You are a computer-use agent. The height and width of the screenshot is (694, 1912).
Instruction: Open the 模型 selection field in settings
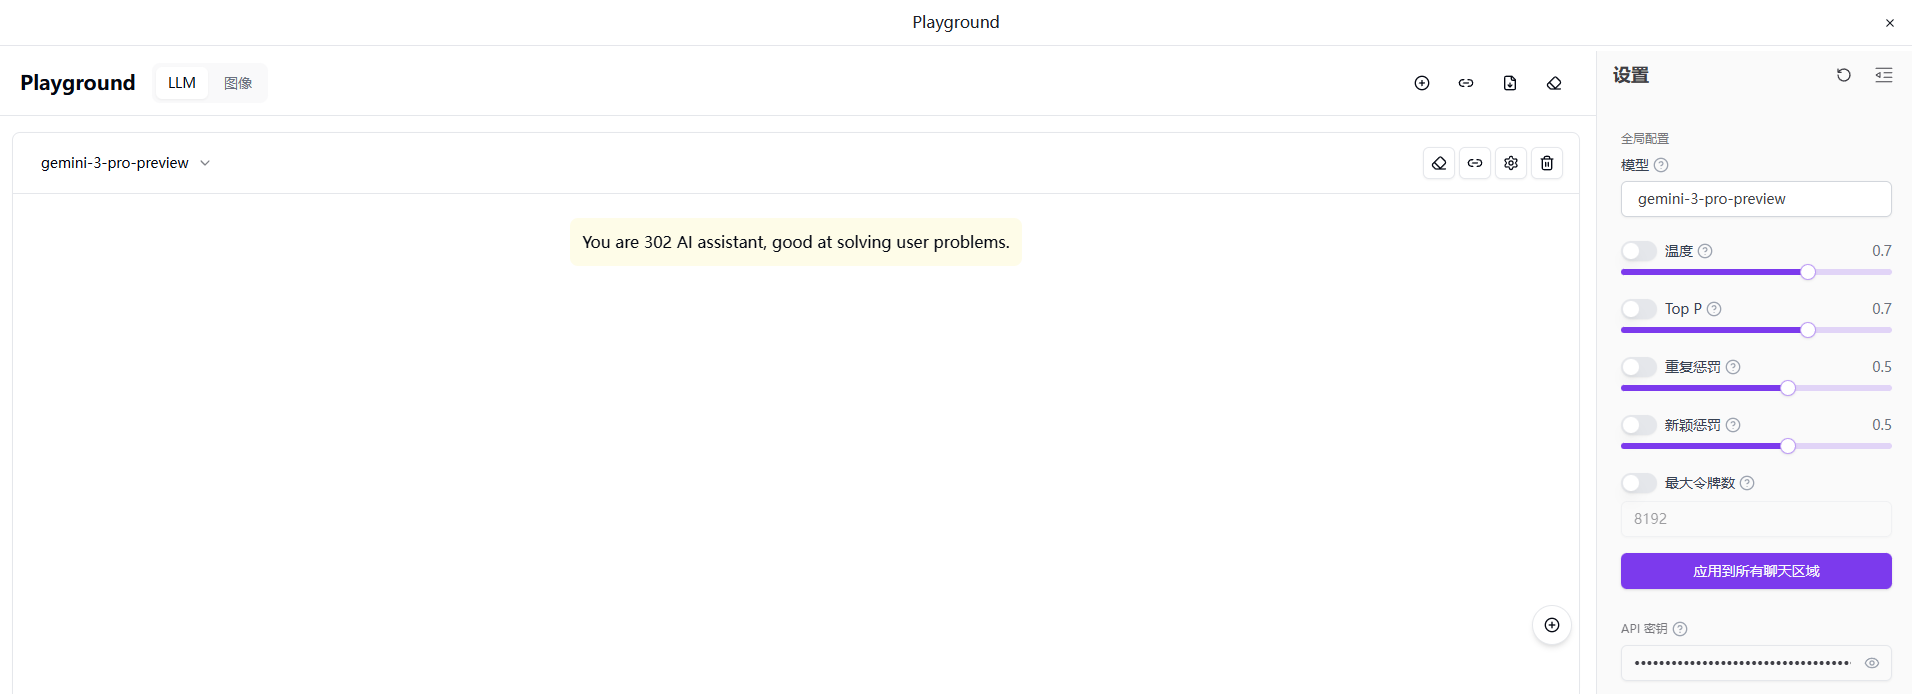point(1755,199)
